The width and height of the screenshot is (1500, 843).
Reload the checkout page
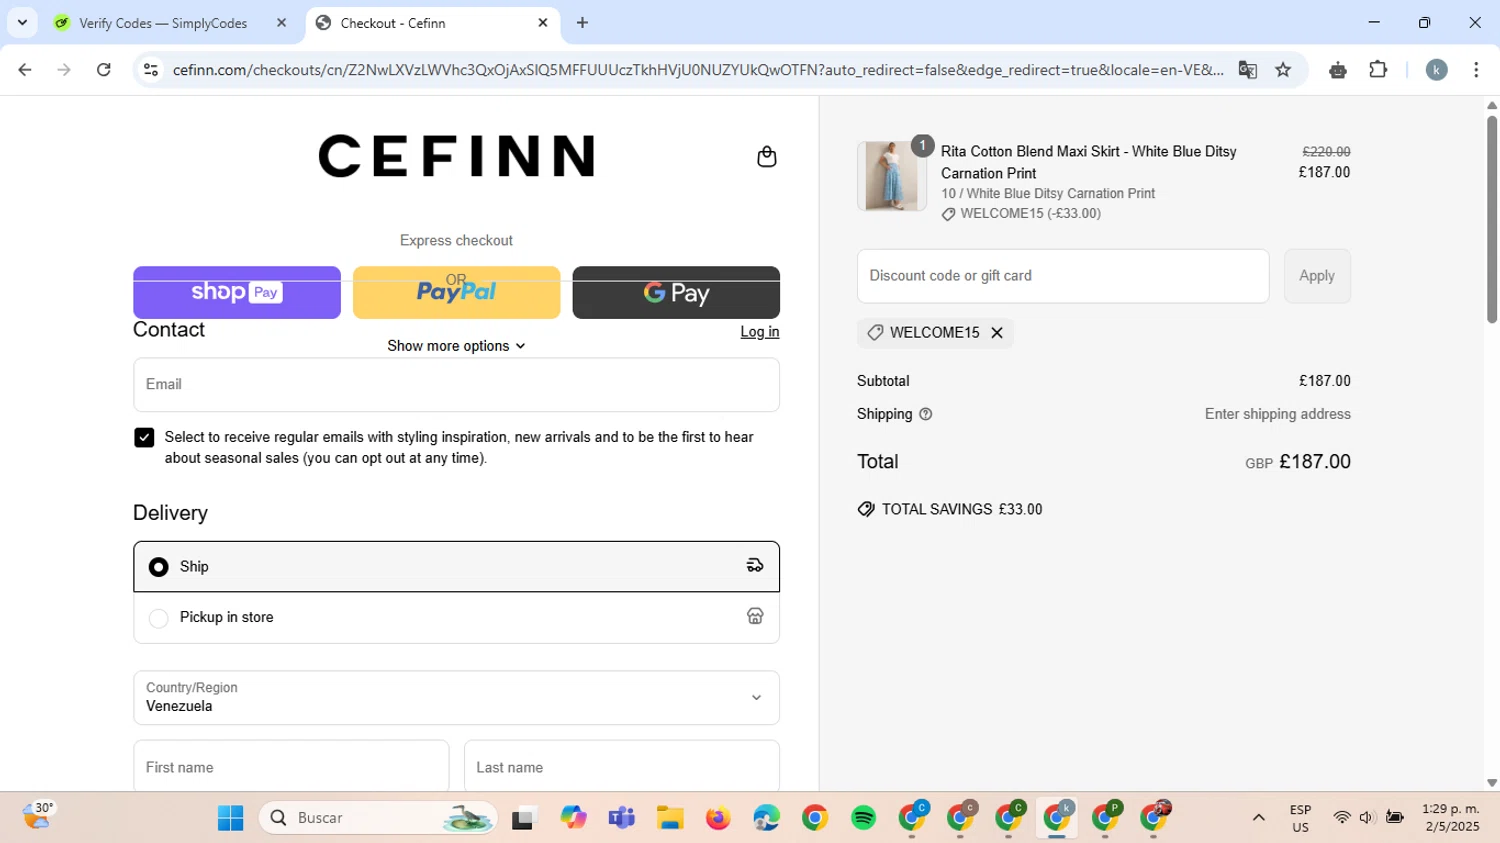pyautogui.click(x=104, y=70)
